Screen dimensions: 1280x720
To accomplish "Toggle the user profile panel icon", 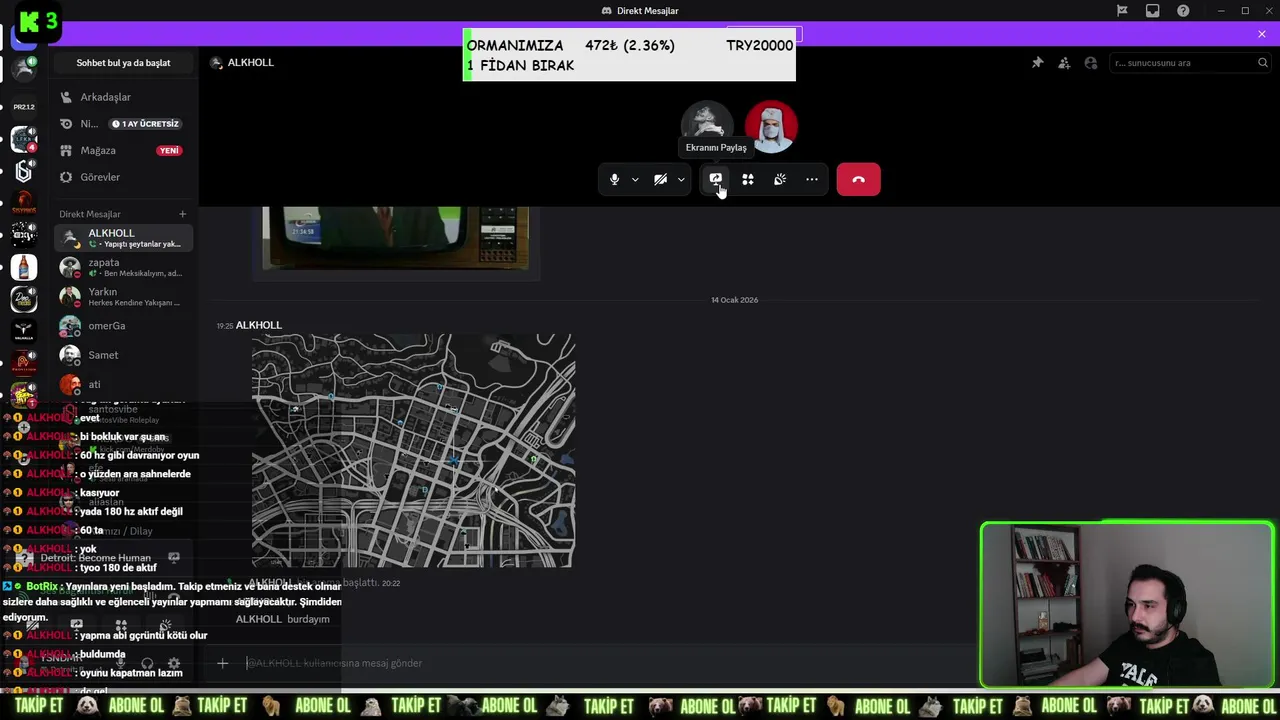I will tap(1091, 63).
